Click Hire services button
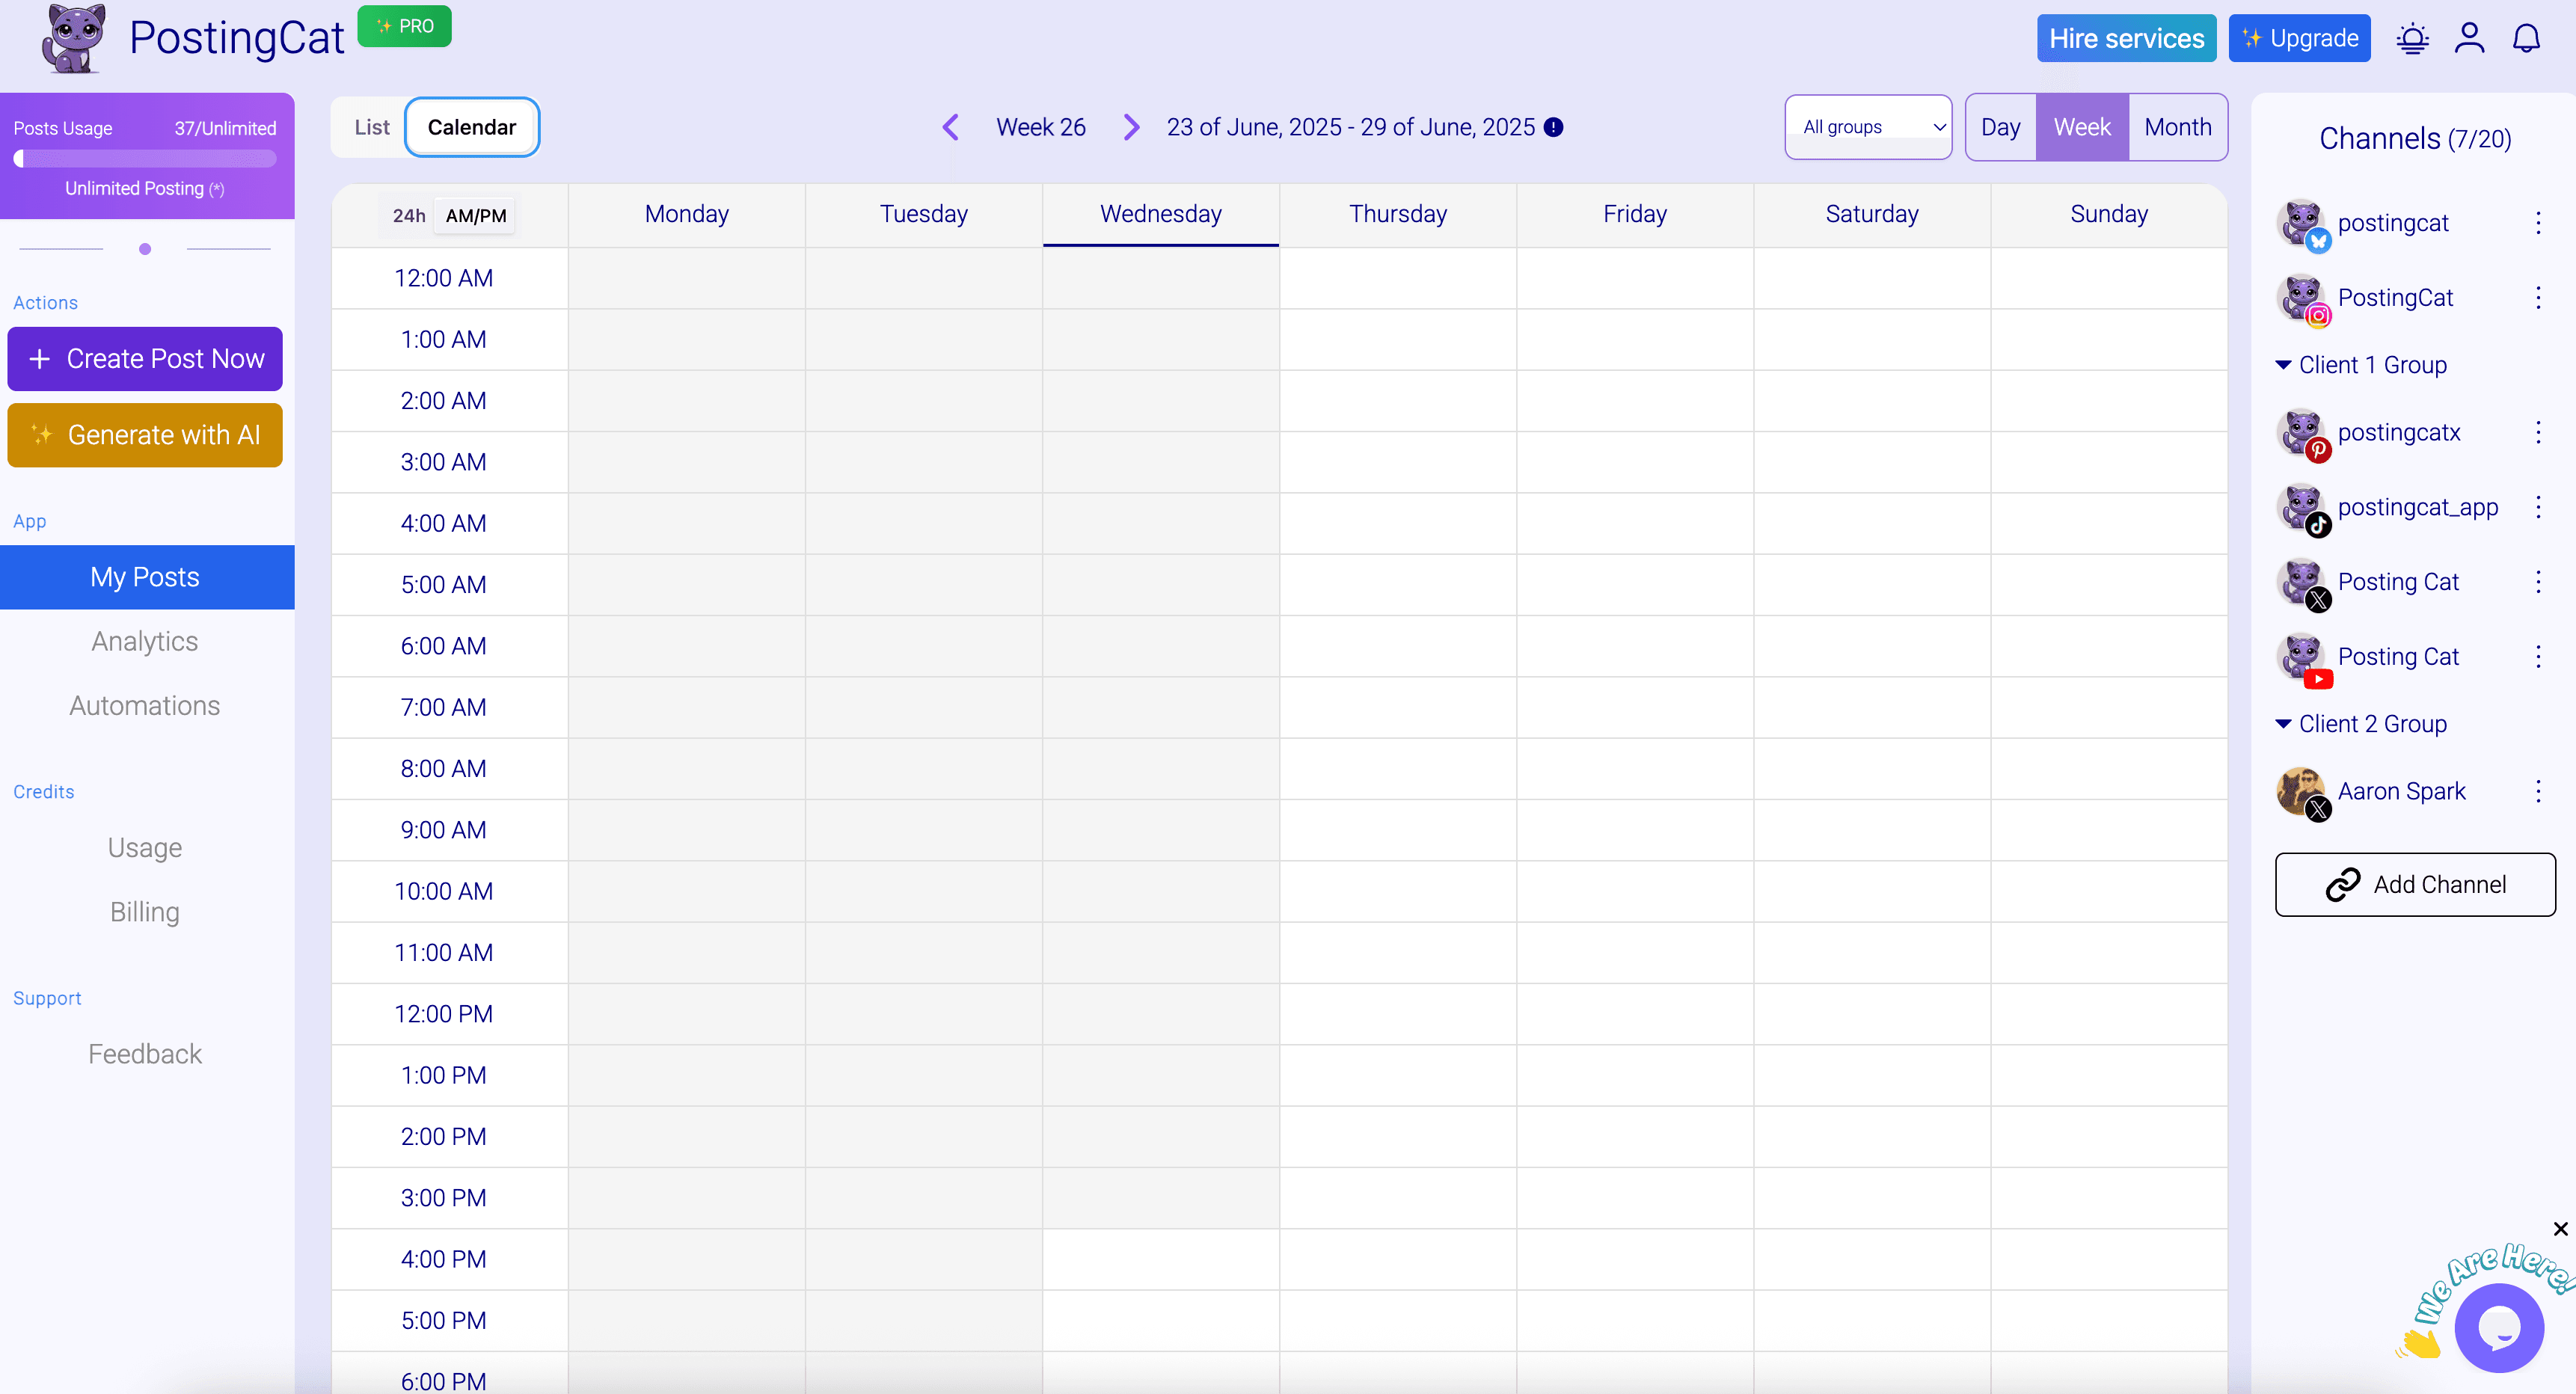 pos(2126,38)
